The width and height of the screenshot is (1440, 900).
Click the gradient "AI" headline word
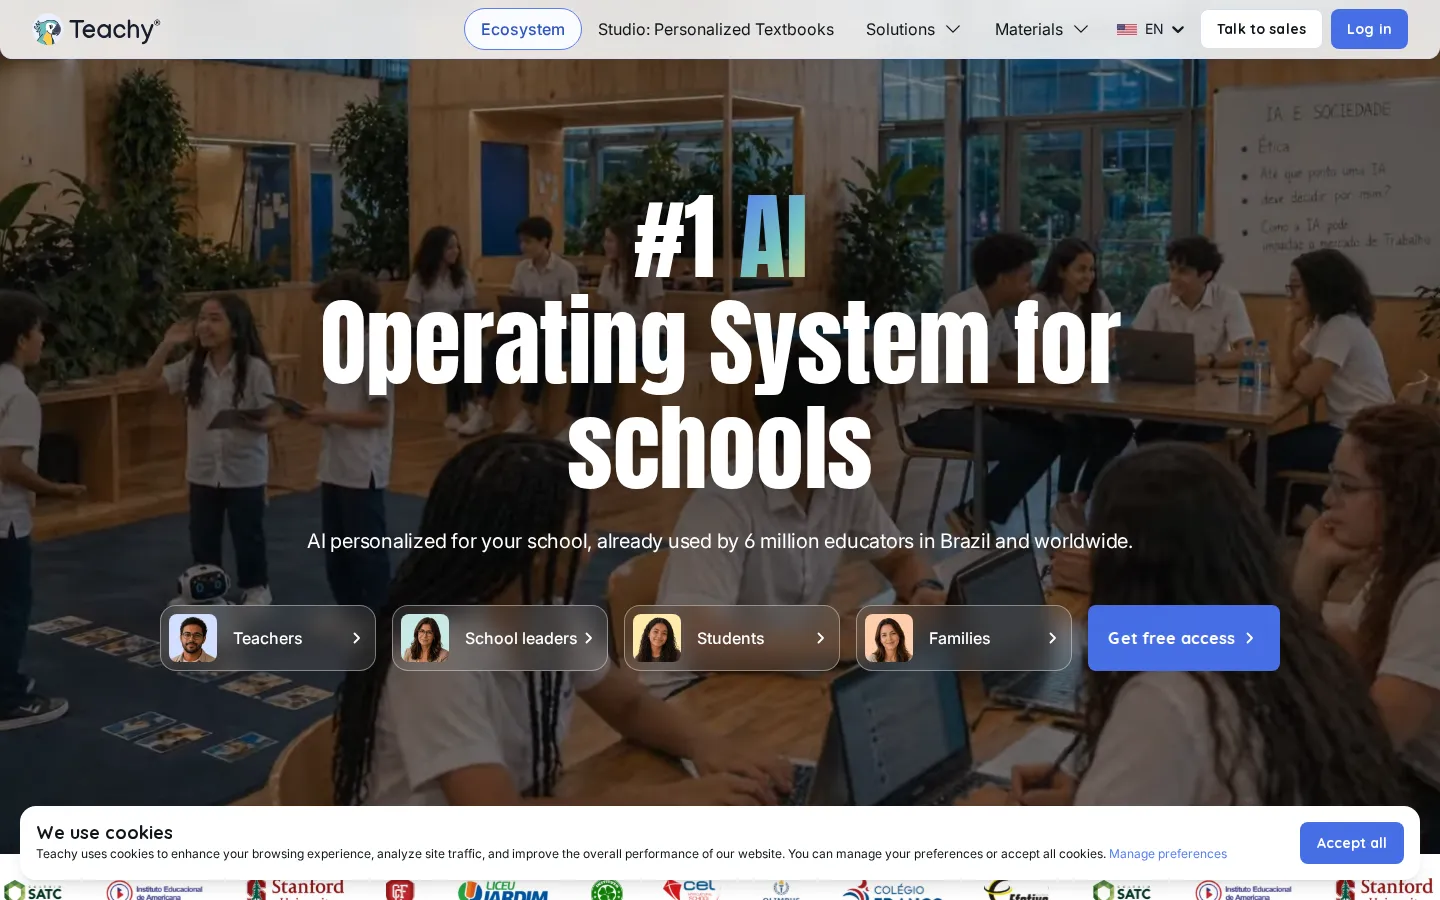click(773, 236)
